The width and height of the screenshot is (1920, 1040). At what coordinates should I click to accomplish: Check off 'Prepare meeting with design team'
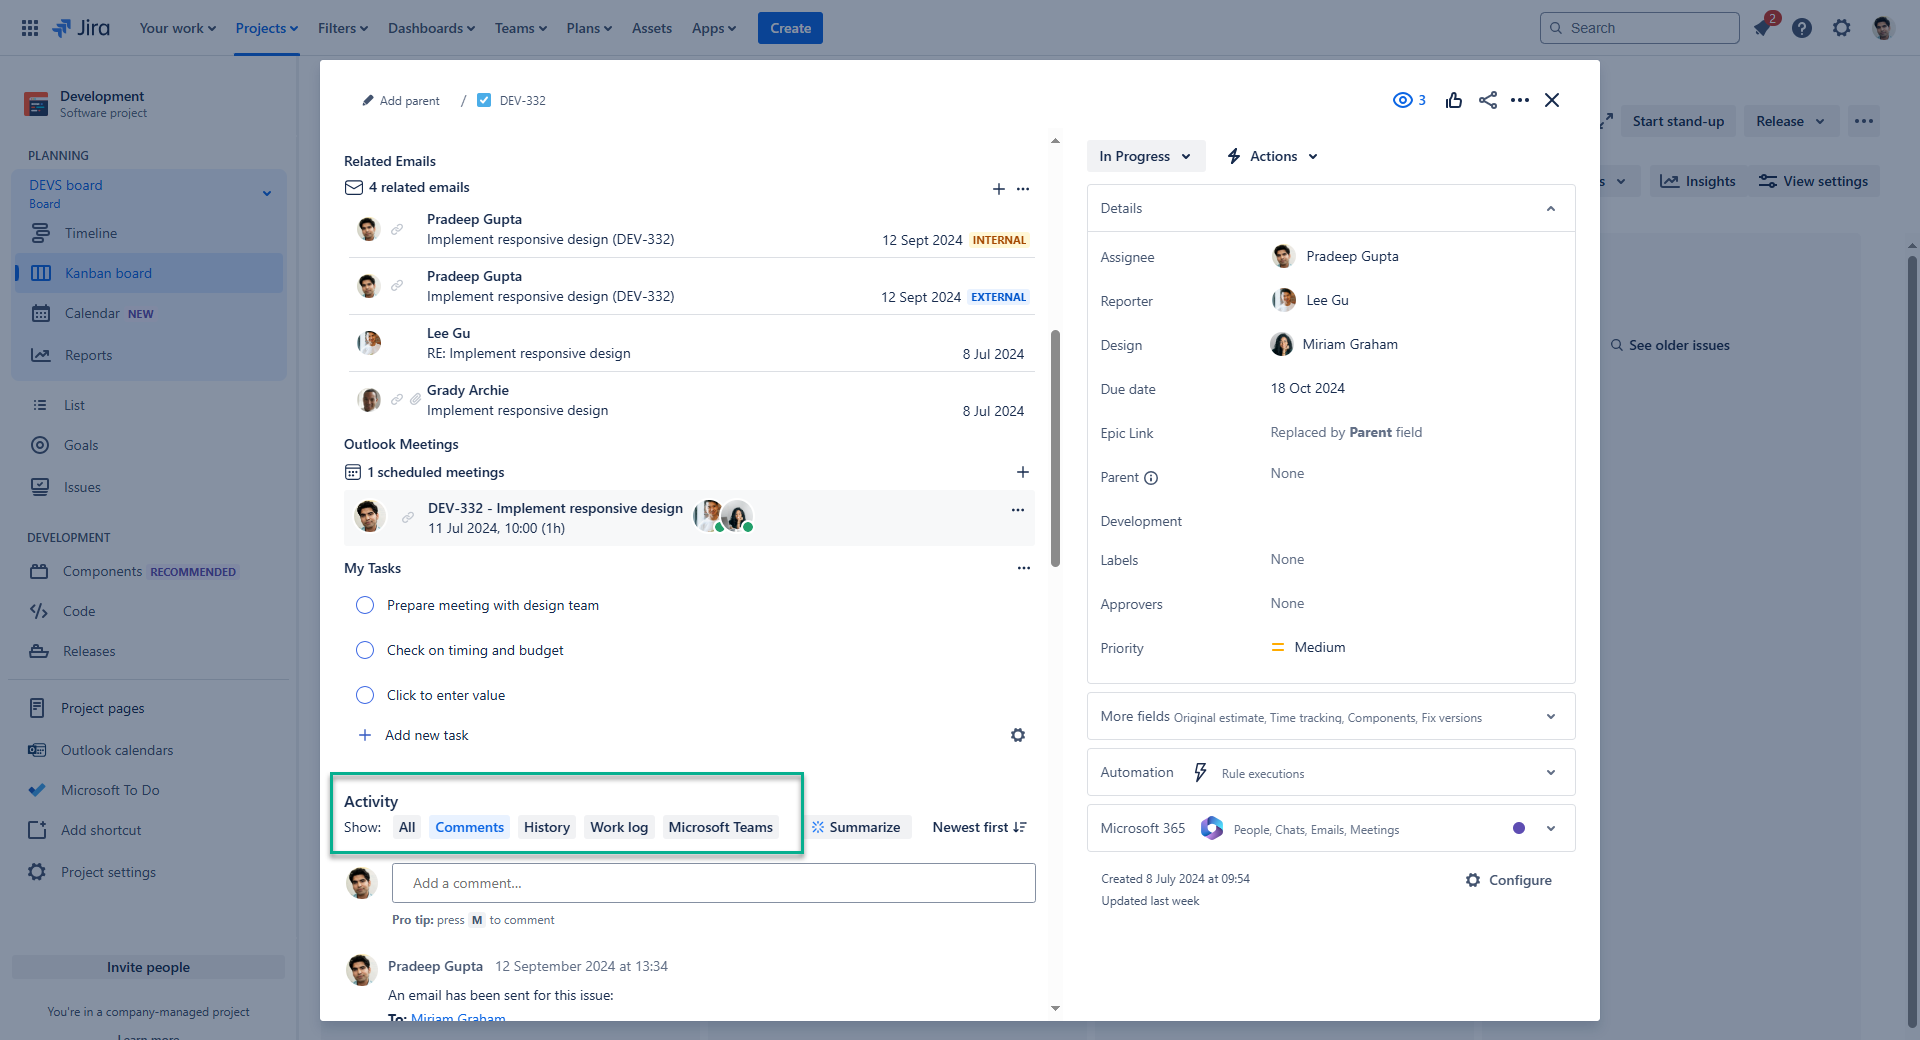point(365,605)
